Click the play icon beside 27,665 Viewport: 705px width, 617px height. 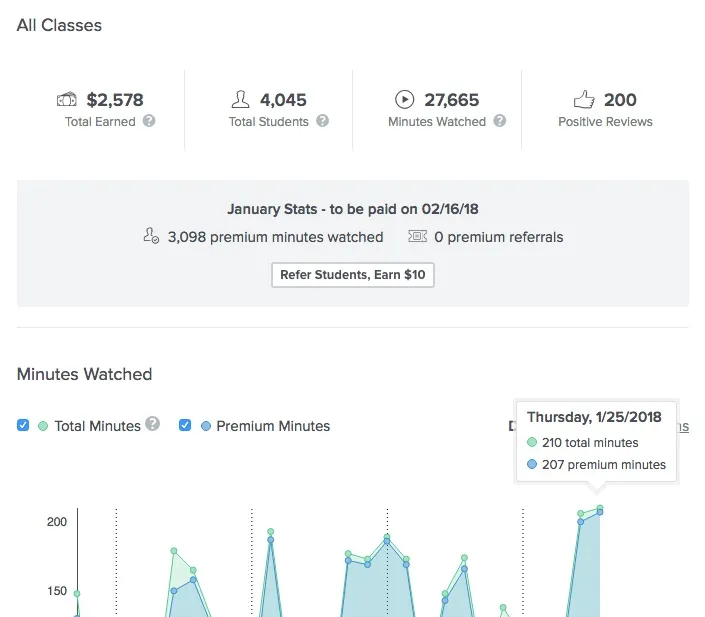tap(404, 99)
